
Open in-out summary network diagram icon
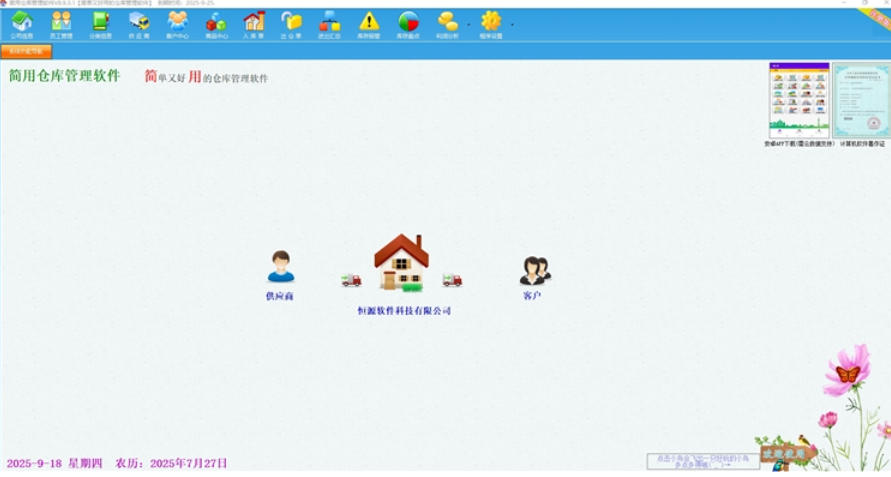pyautogui.click(x=329, y=24)
